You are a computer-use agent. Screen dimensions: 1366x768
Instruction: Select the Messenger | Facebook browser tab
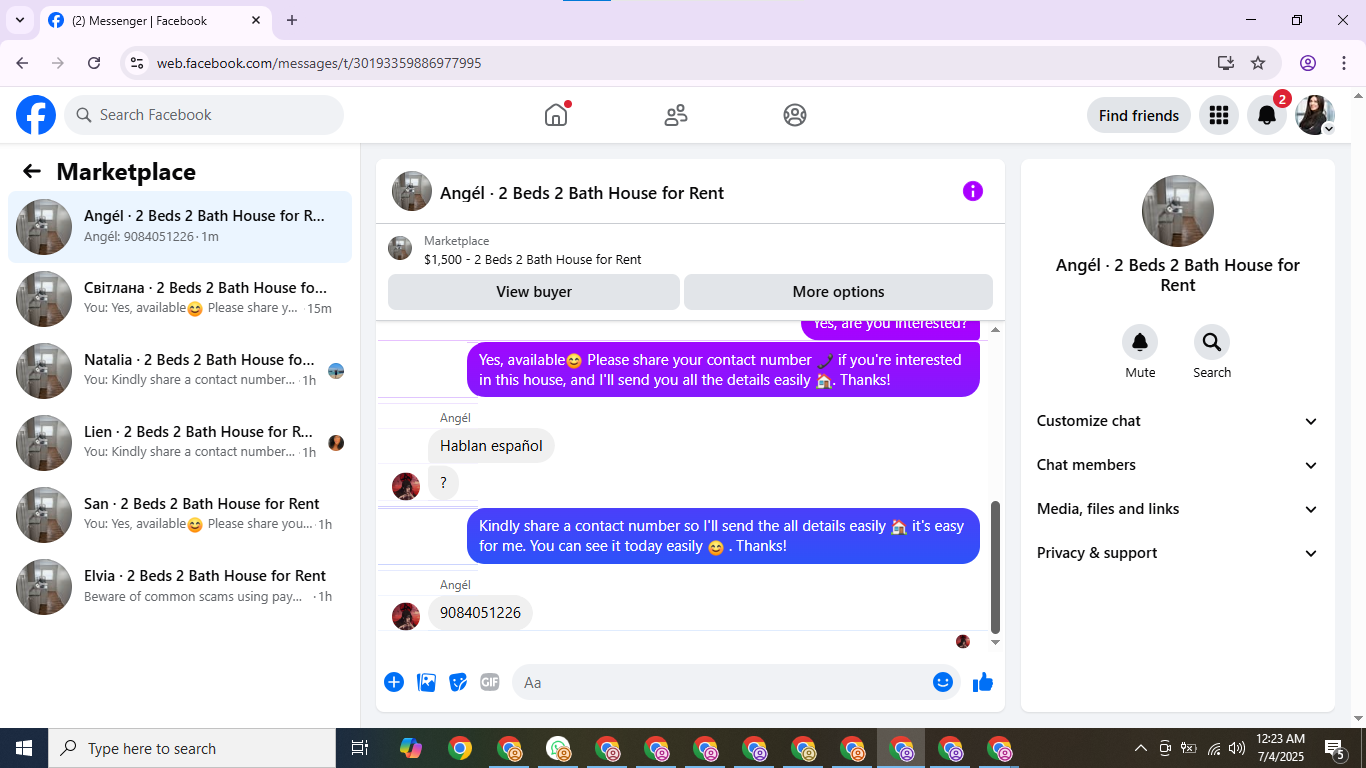pos(156,20)
